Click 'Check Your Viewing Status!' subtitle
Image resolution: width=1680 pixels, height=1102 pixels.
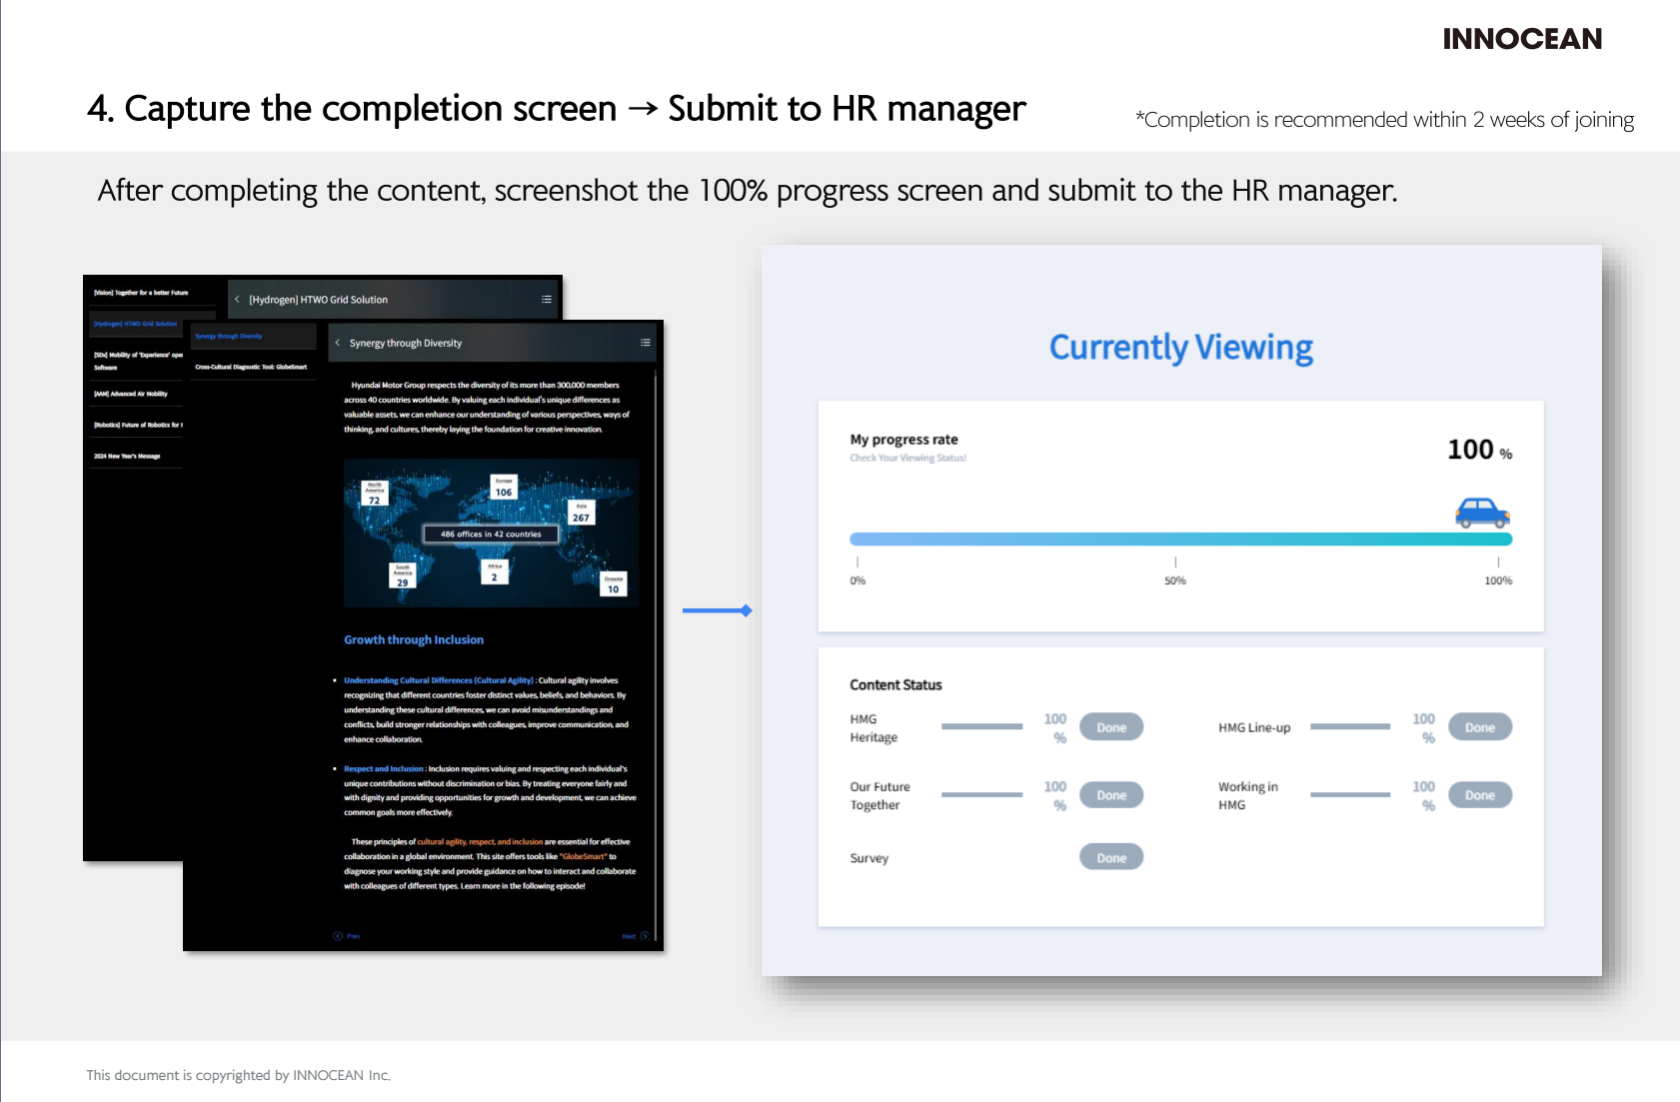coord(908,458)
